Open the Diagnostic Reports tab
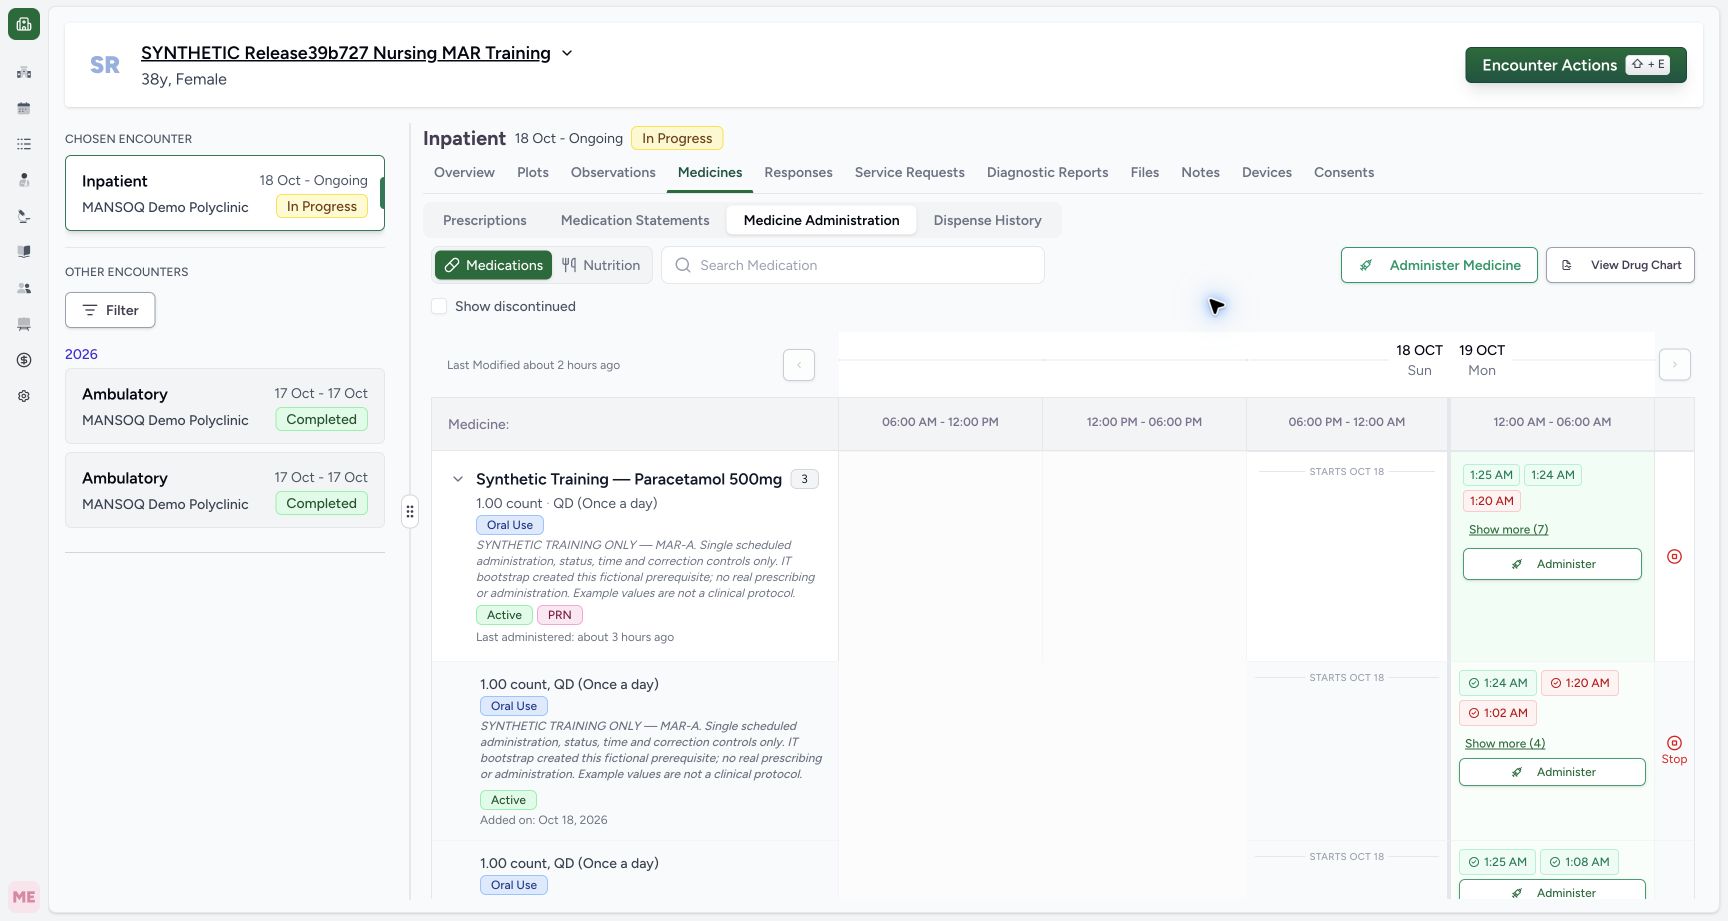Screen dimensions: 1728x921 (x=1047, y=172)
